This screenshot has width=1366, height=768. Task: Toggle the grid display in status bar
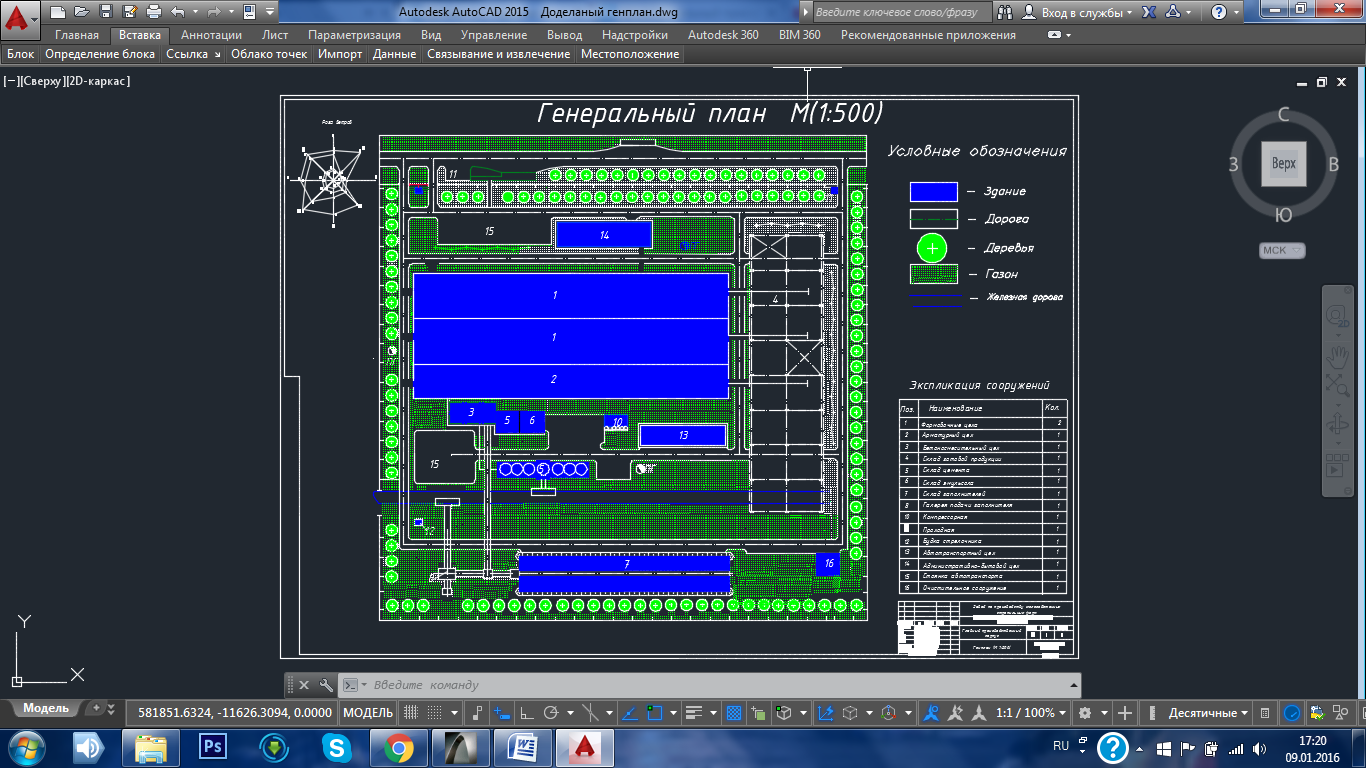(x=409, y=713)
